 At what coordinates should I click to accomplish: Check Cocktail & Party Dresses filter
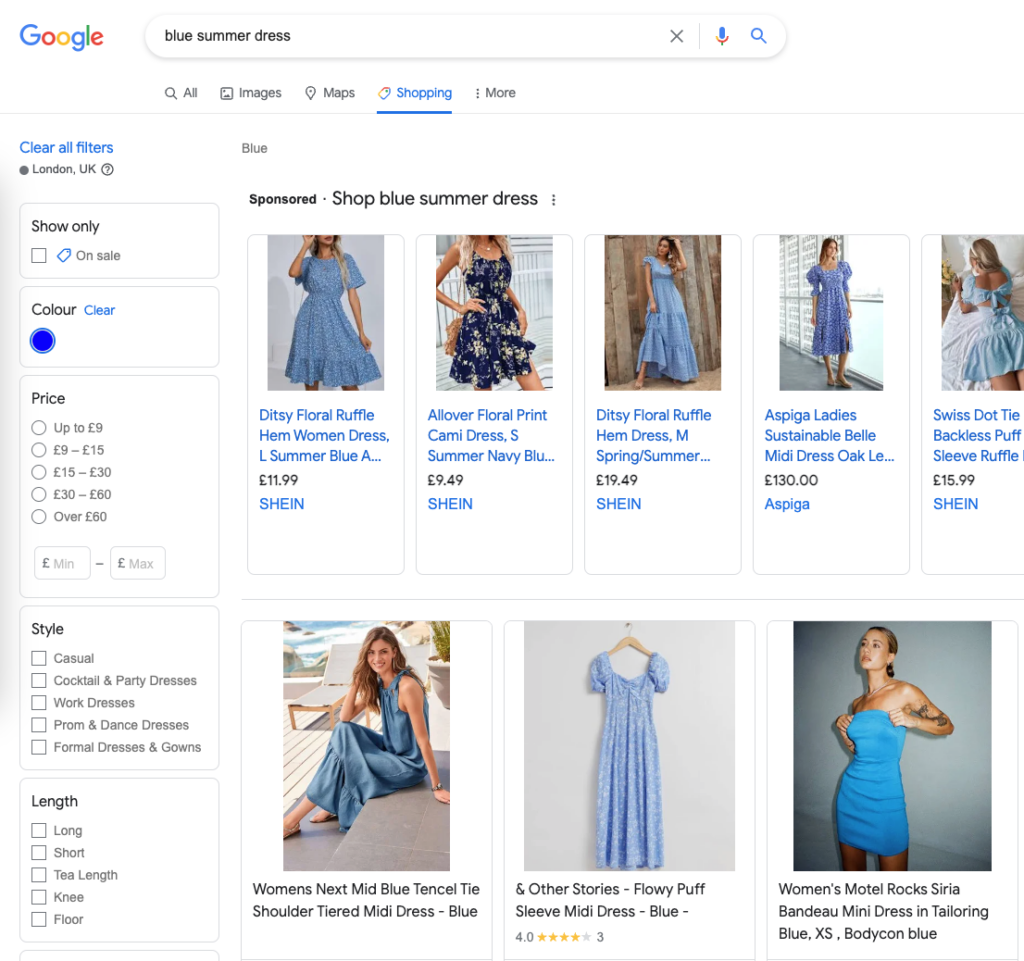click(39, 680)
